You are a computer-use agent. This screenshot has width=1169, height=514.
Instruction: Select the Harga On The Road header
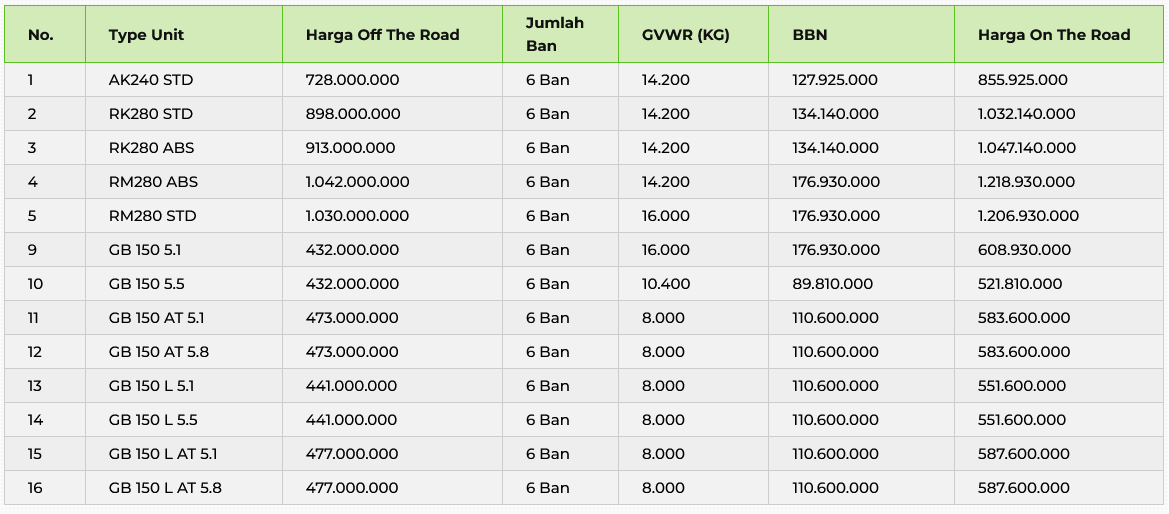click(1054, 35)
